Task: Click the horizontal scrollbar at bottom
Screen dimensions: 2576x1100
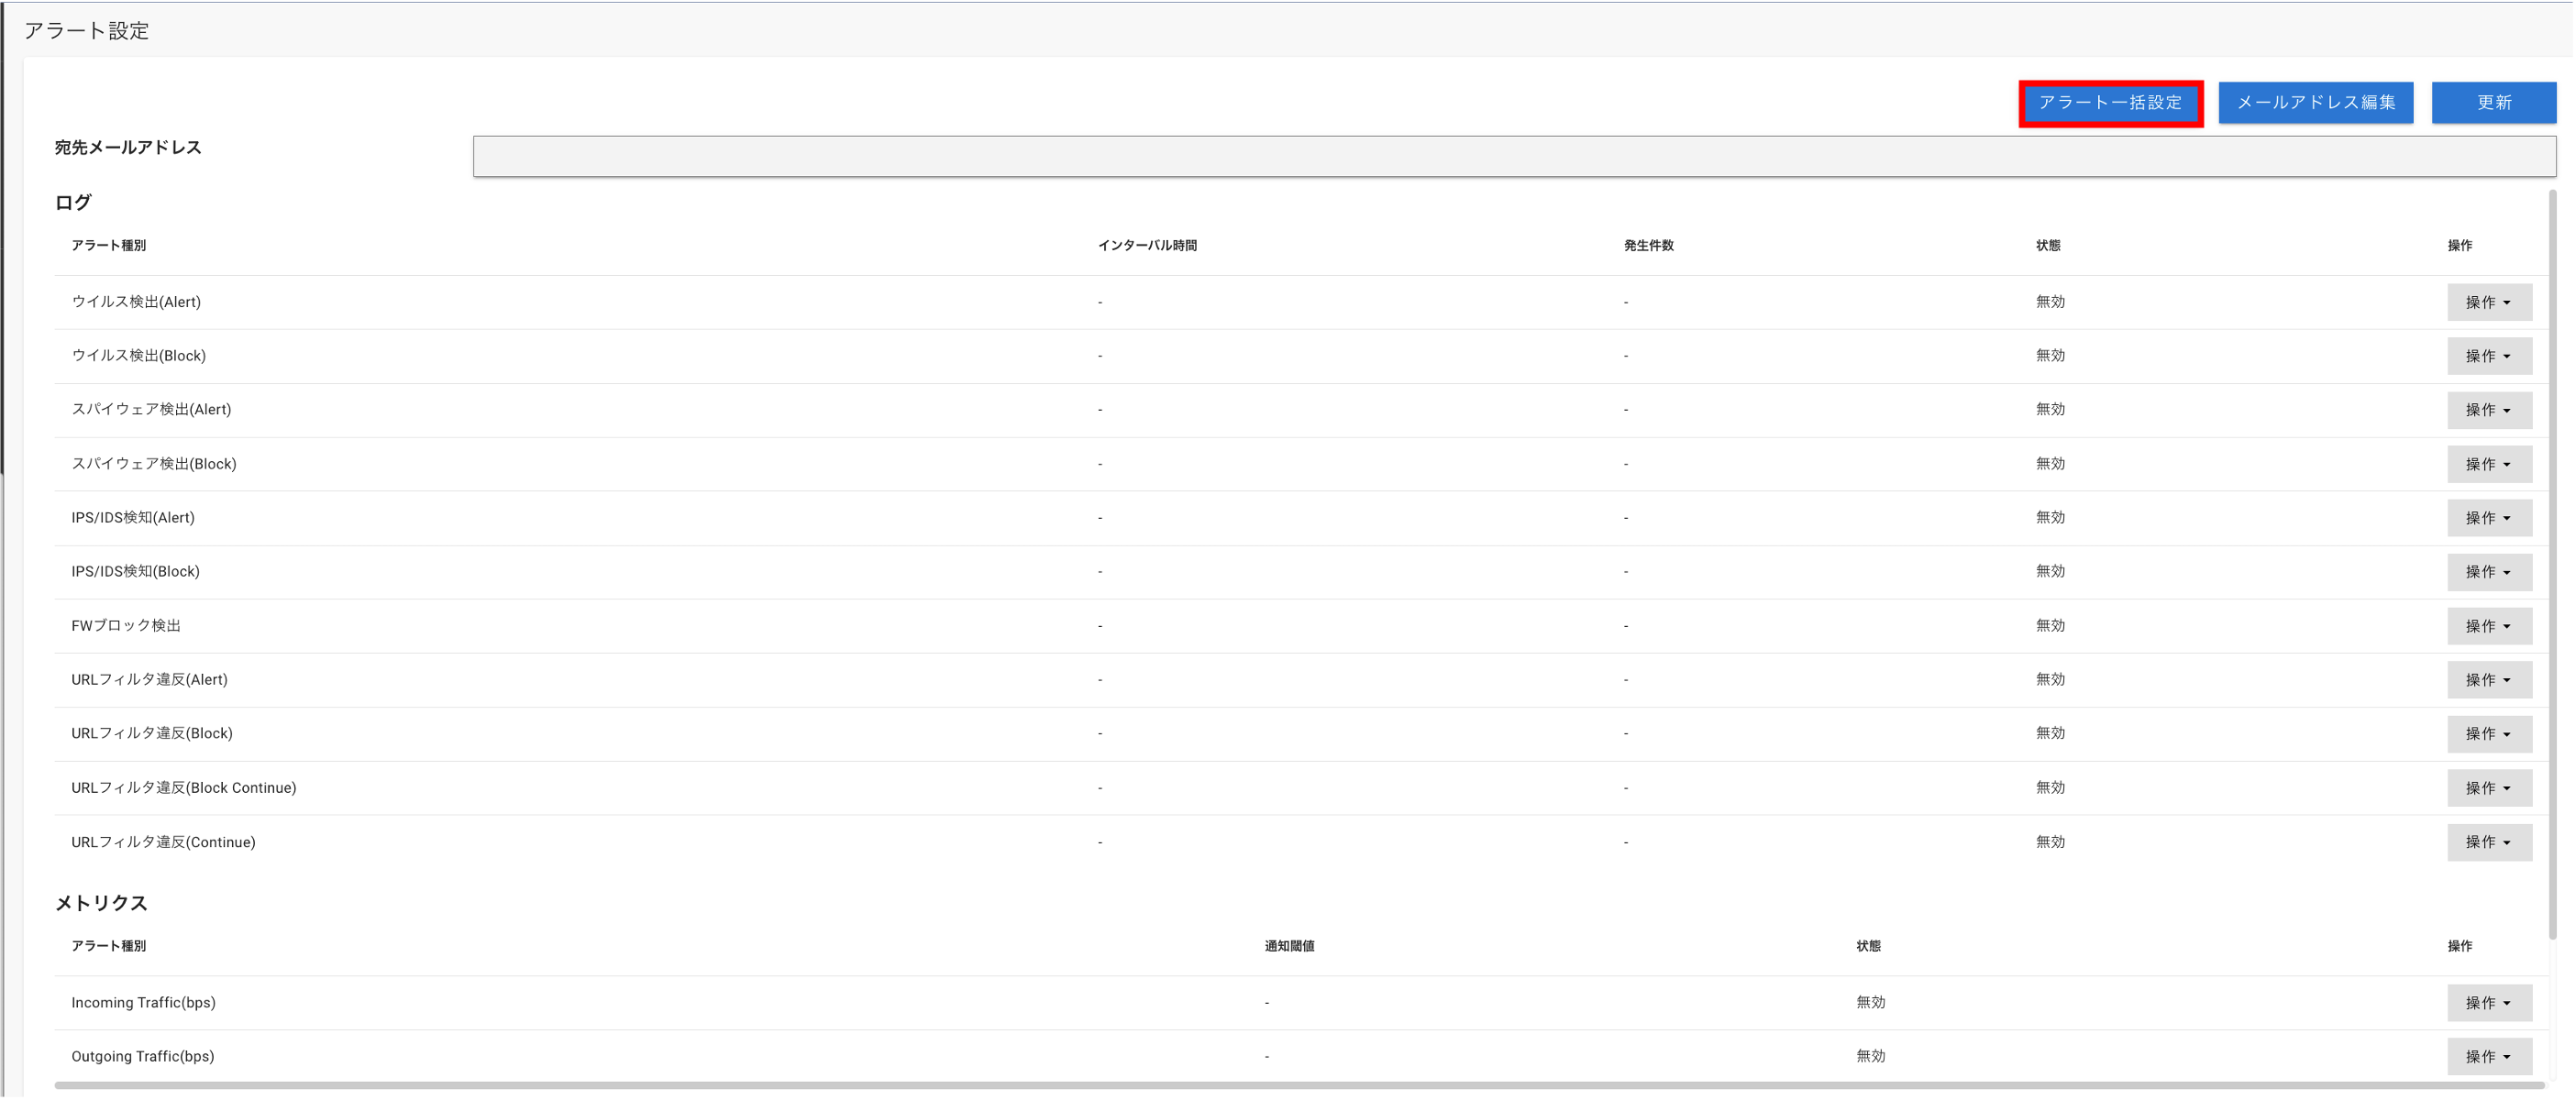Action: point(1299,1085)
